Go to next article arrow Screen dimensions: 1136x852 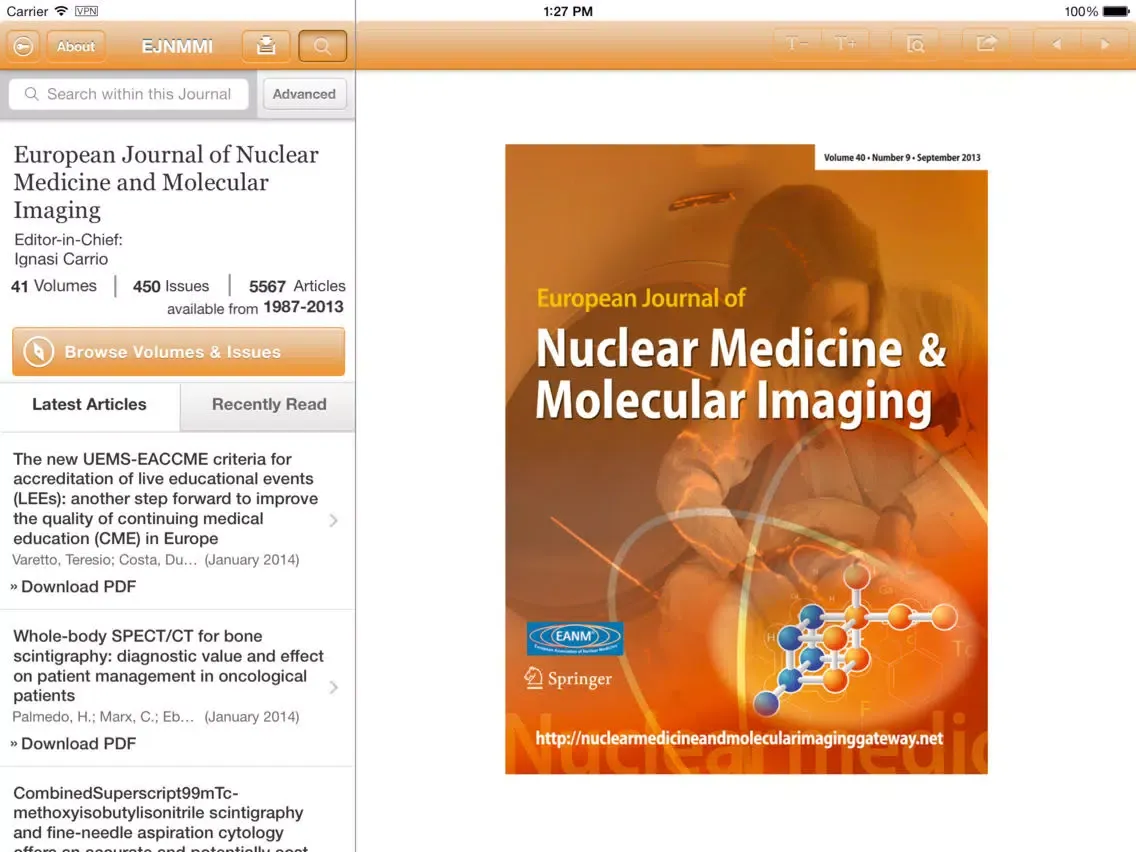tap(1105, 44)
